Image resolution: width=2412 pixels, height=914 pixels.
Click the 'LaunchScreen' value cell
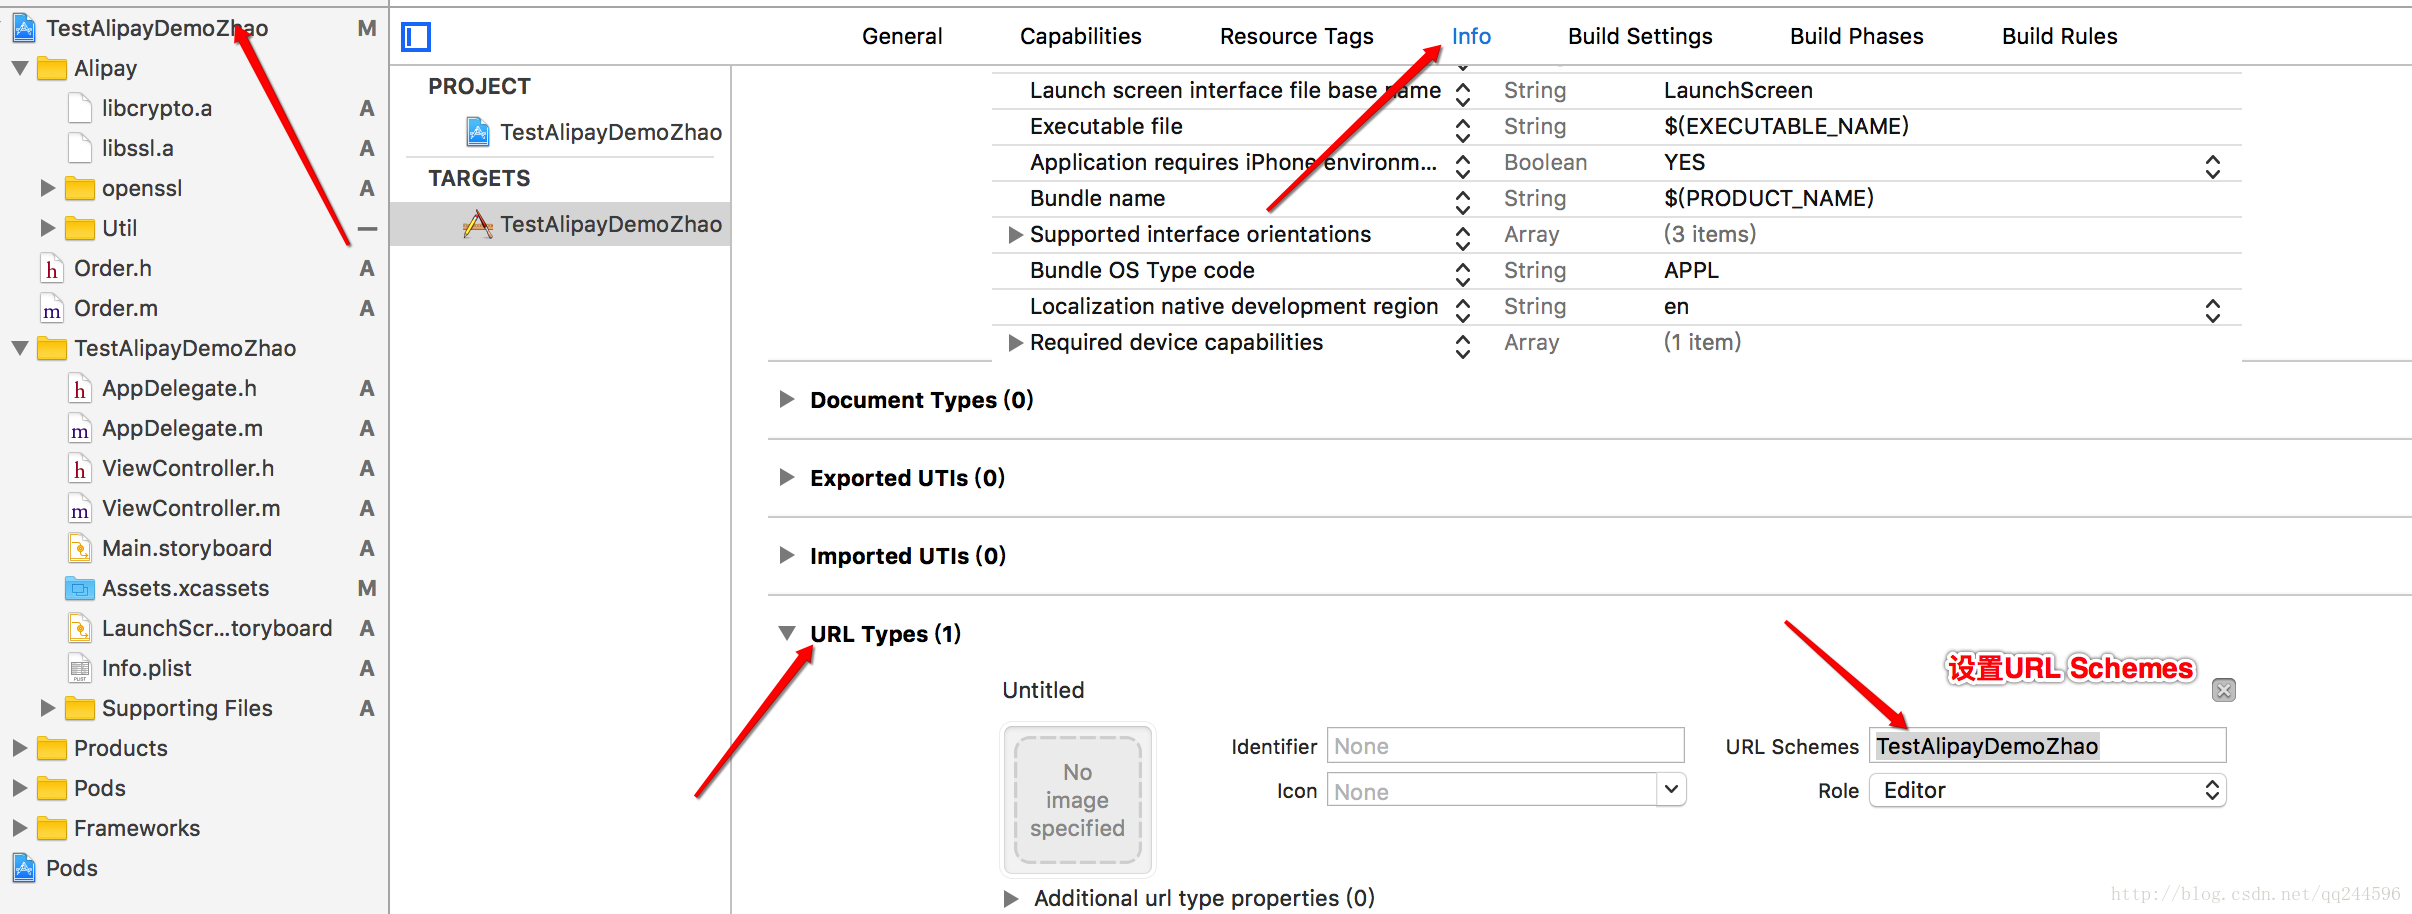1738,90
